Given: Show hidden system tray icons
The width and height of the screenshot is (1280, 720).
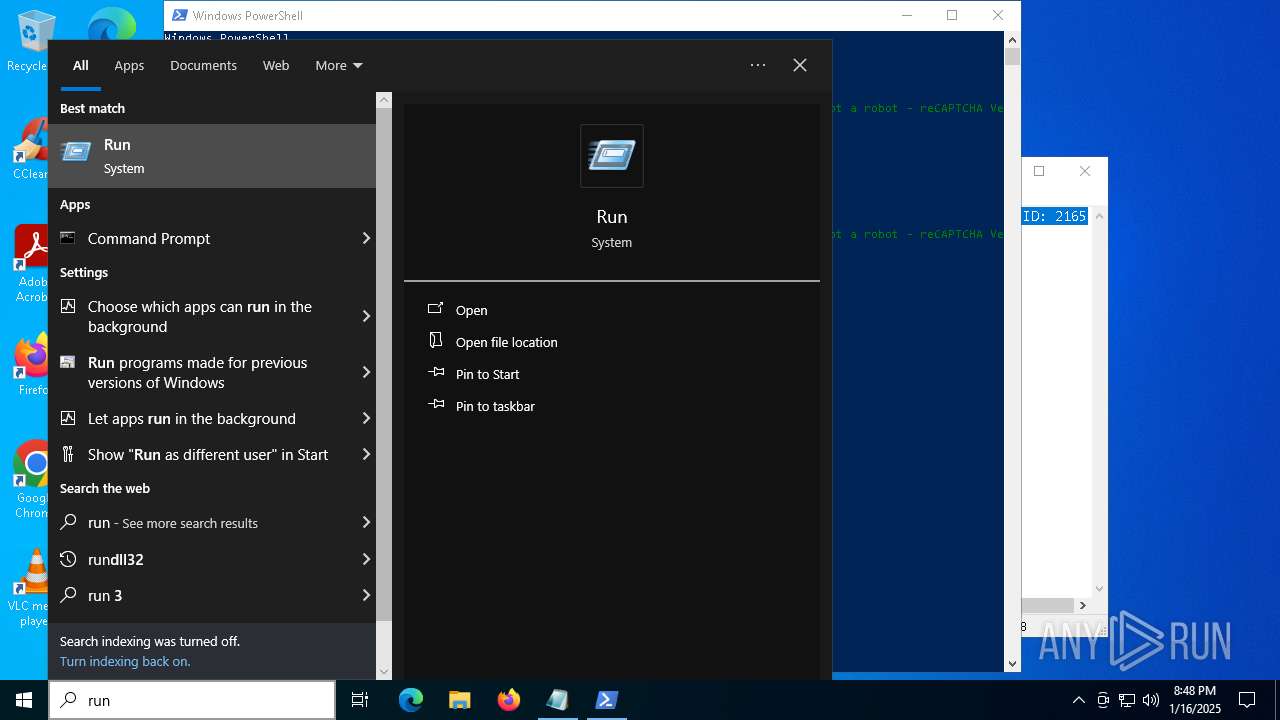Looking at the screenshot, I should pyautogui.click(x=1078, y=700).
